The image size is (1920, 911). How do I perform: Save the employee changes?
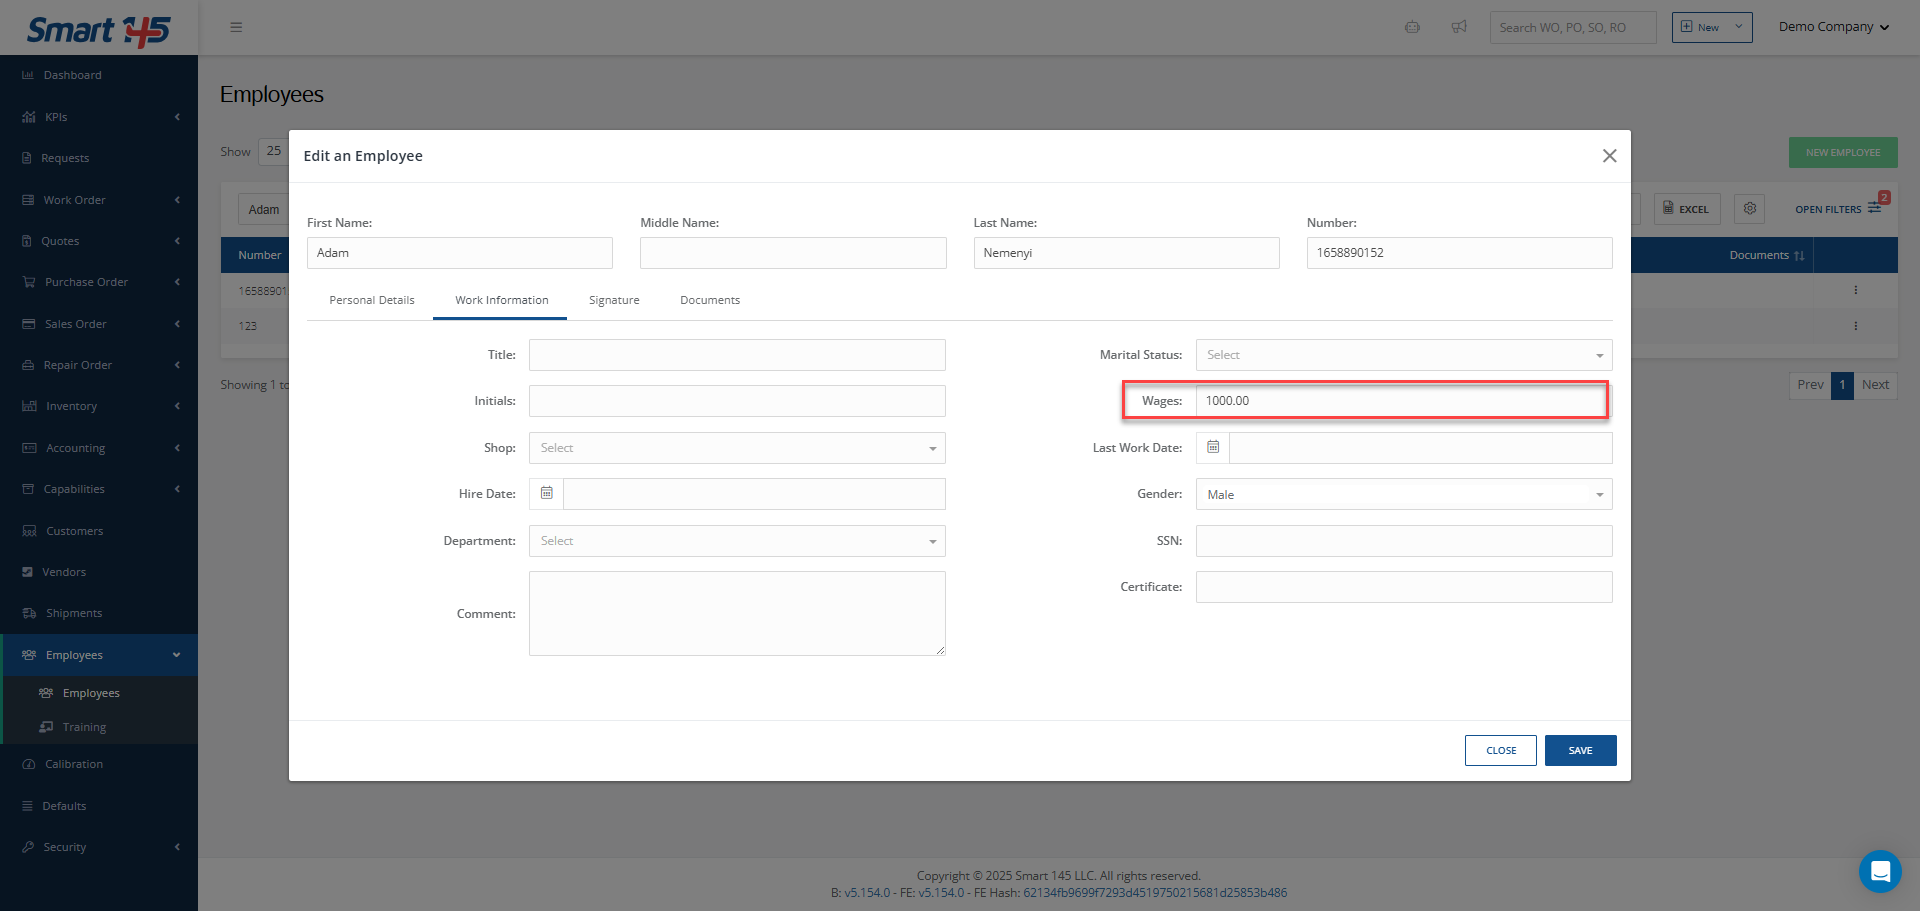pos(1580,751)
